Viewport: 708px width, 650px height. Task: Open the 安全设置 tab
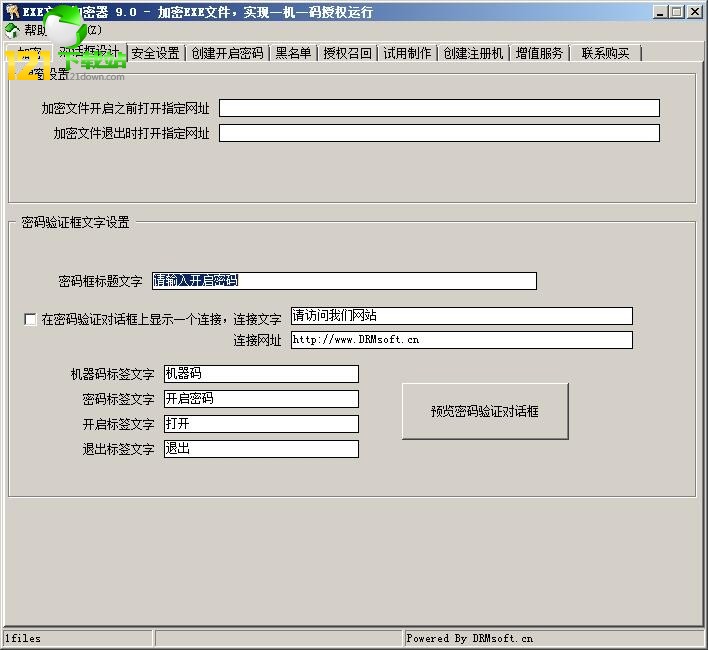coord(155,53)
